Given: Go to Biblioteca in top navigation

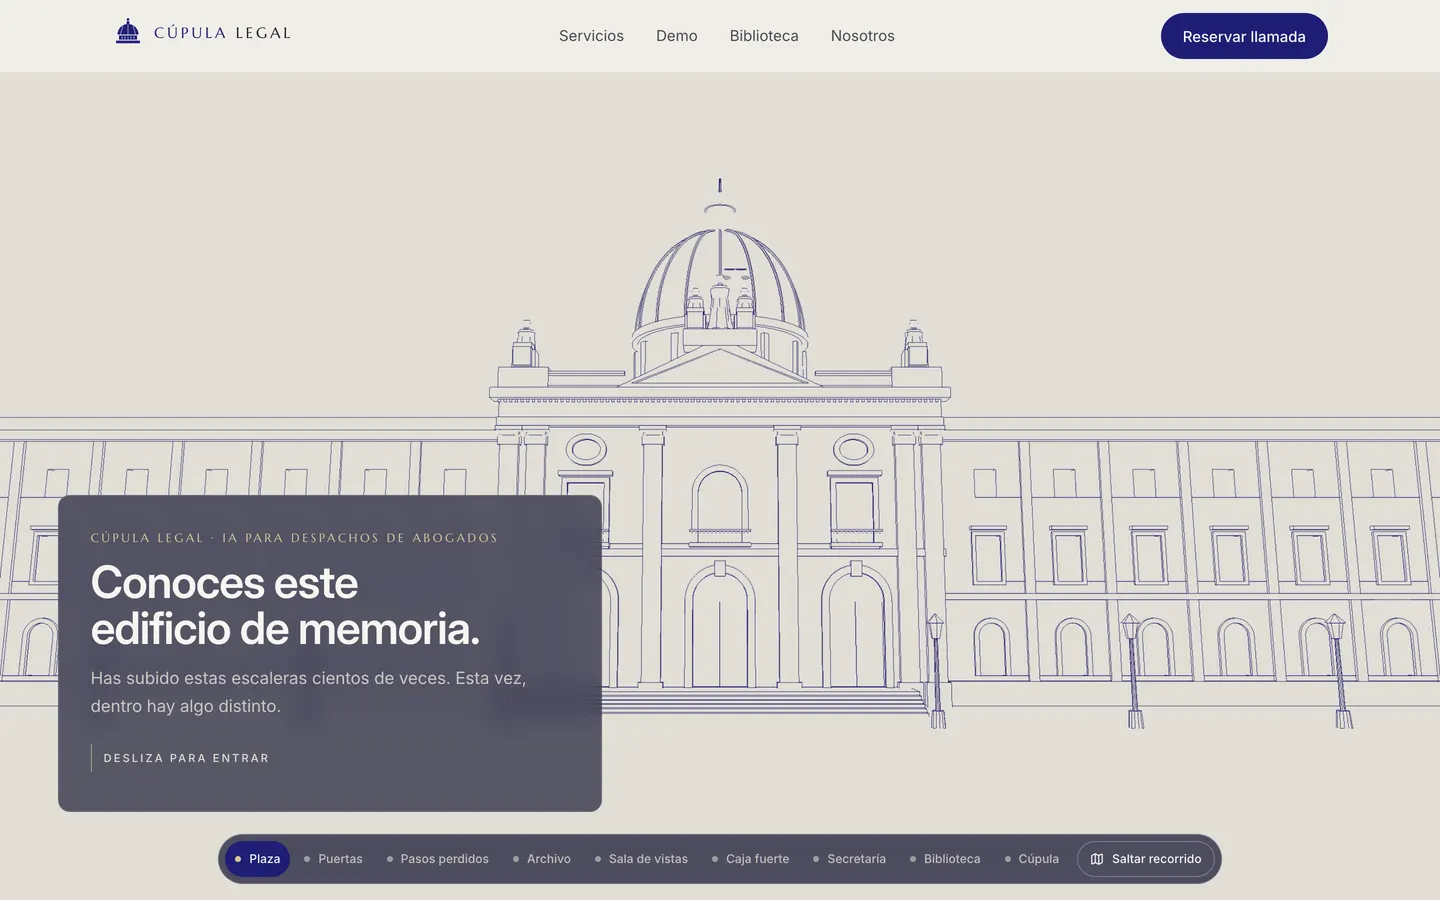Looking at the screenshot, I should [764, 36].
